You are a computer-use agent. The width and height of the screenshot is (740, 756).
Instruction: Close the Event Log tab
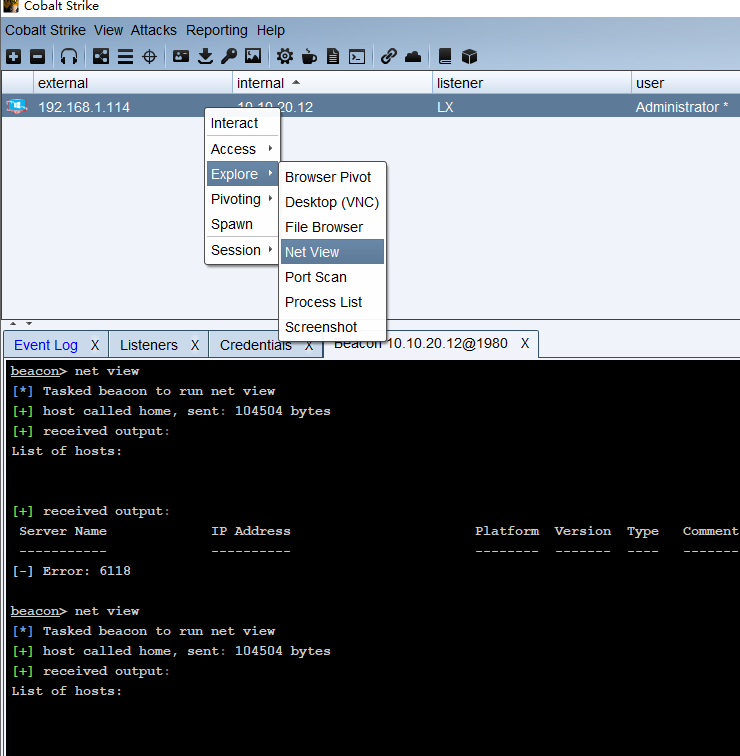point(95,345)
